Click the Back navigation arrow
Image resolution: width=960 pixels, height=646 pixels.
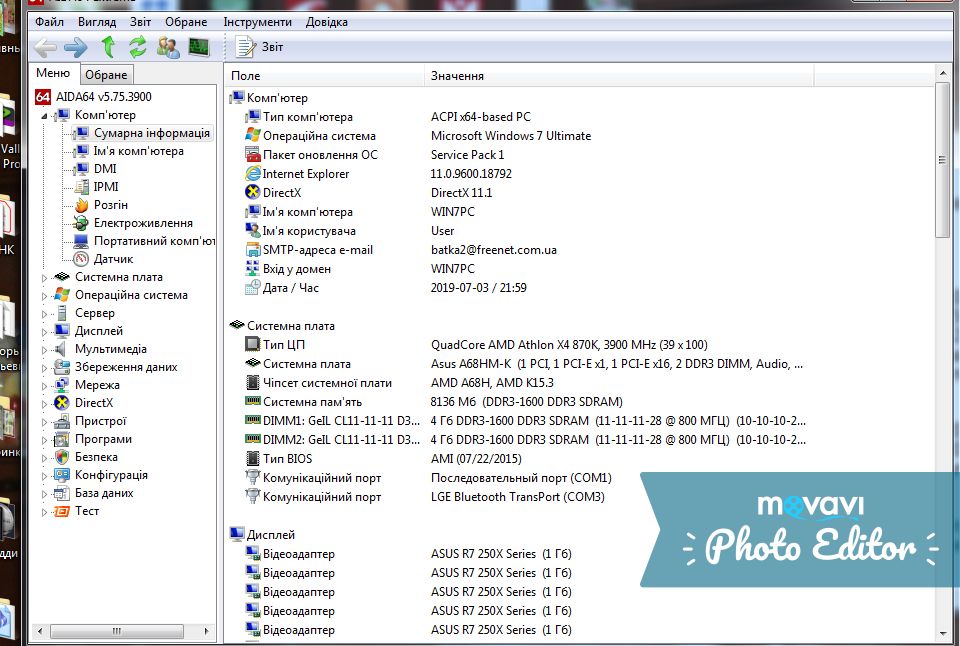coord(45,47)
